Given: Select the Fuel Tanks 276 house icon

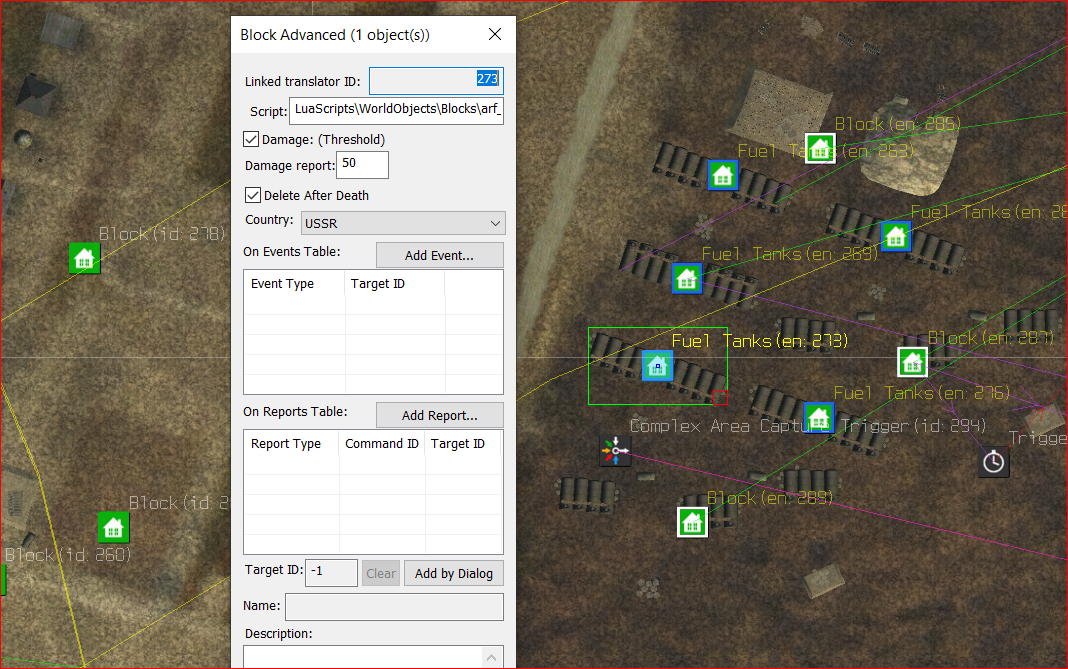Looking at the screenshot, I should tap(819, 417).
